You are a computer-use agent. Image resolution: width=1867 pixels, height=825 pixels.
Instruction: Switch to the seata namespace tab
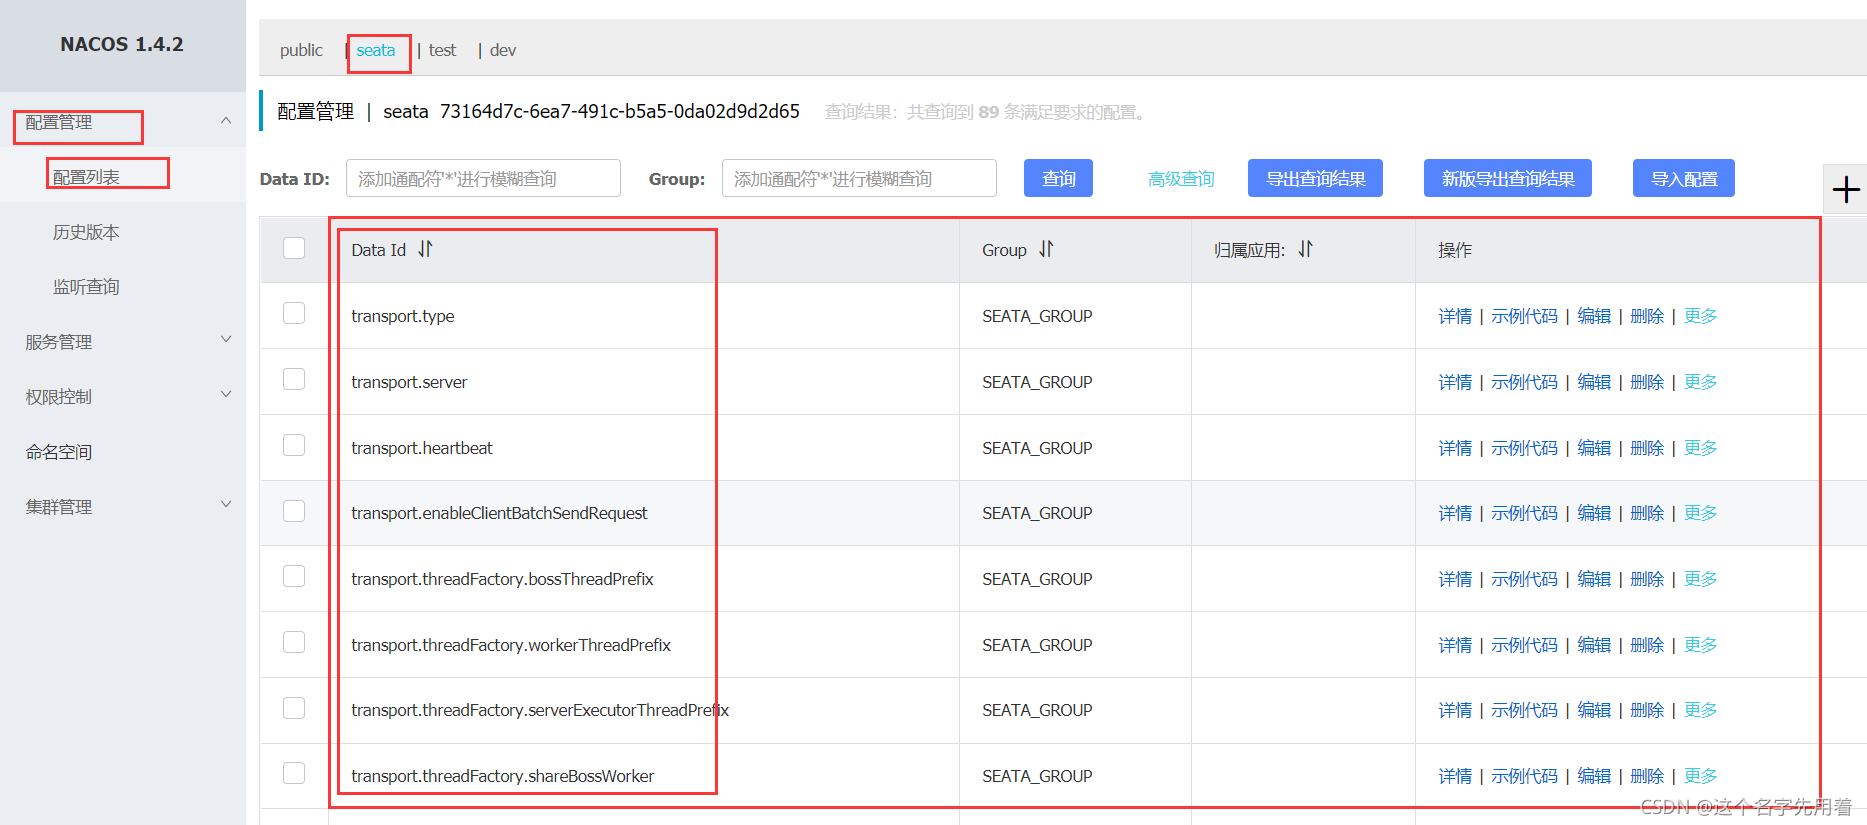click(x=376, y=50)
